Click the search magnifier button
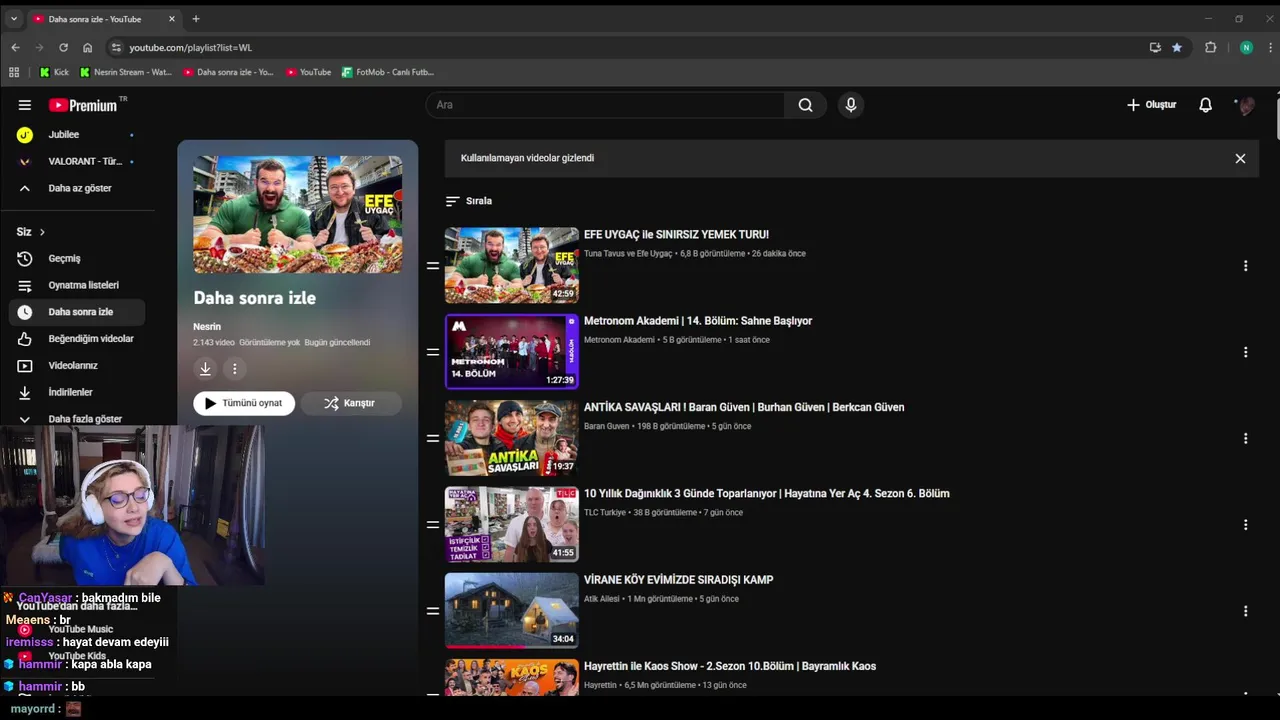1280x720 pixels. pos(805,105)
